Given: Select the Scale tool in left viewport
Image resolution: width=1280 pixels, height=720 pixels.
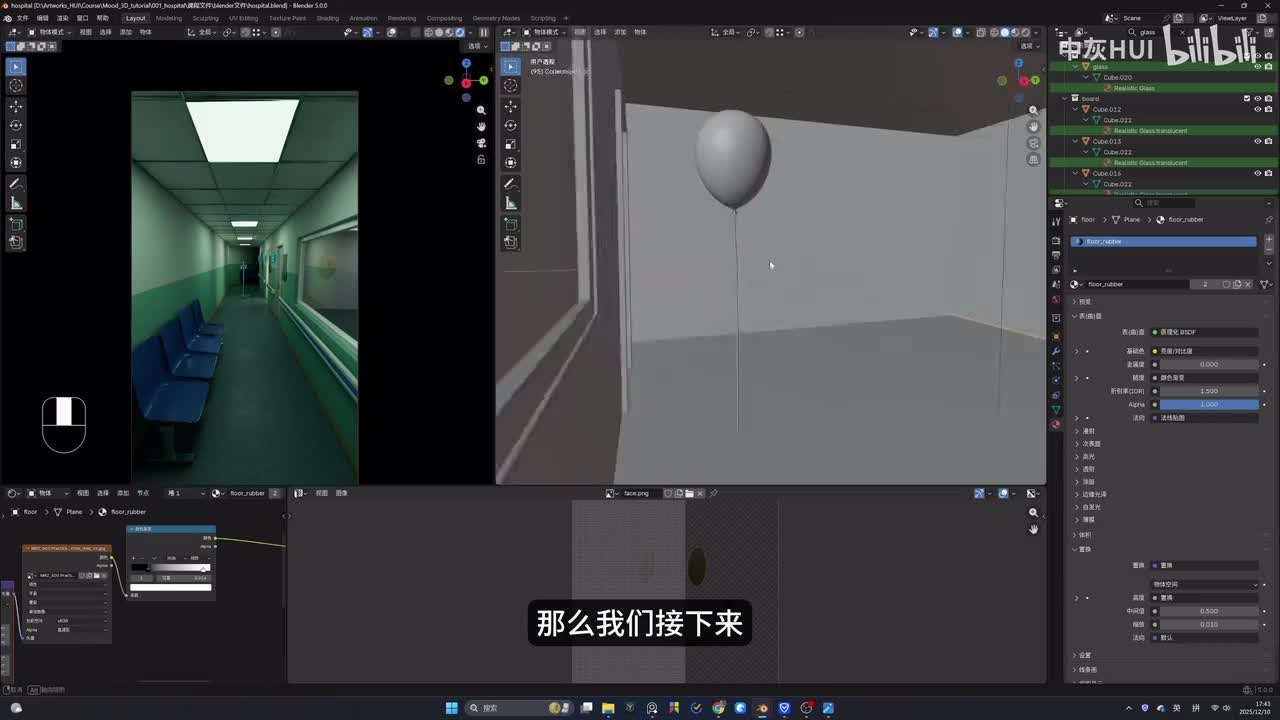Looking at the screenshot, I should (16, 144).
